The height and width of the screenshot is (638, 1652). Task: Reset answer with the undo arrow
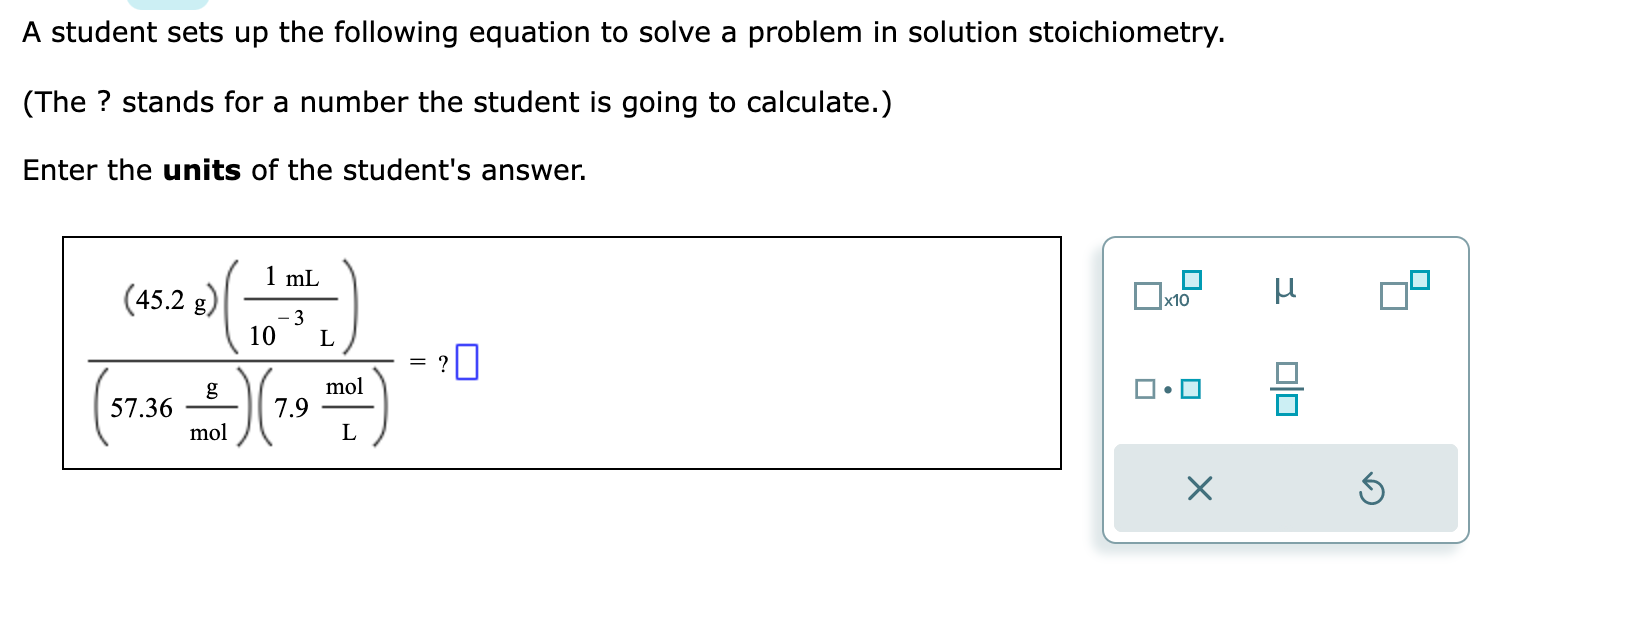[x=1372, y=490]
